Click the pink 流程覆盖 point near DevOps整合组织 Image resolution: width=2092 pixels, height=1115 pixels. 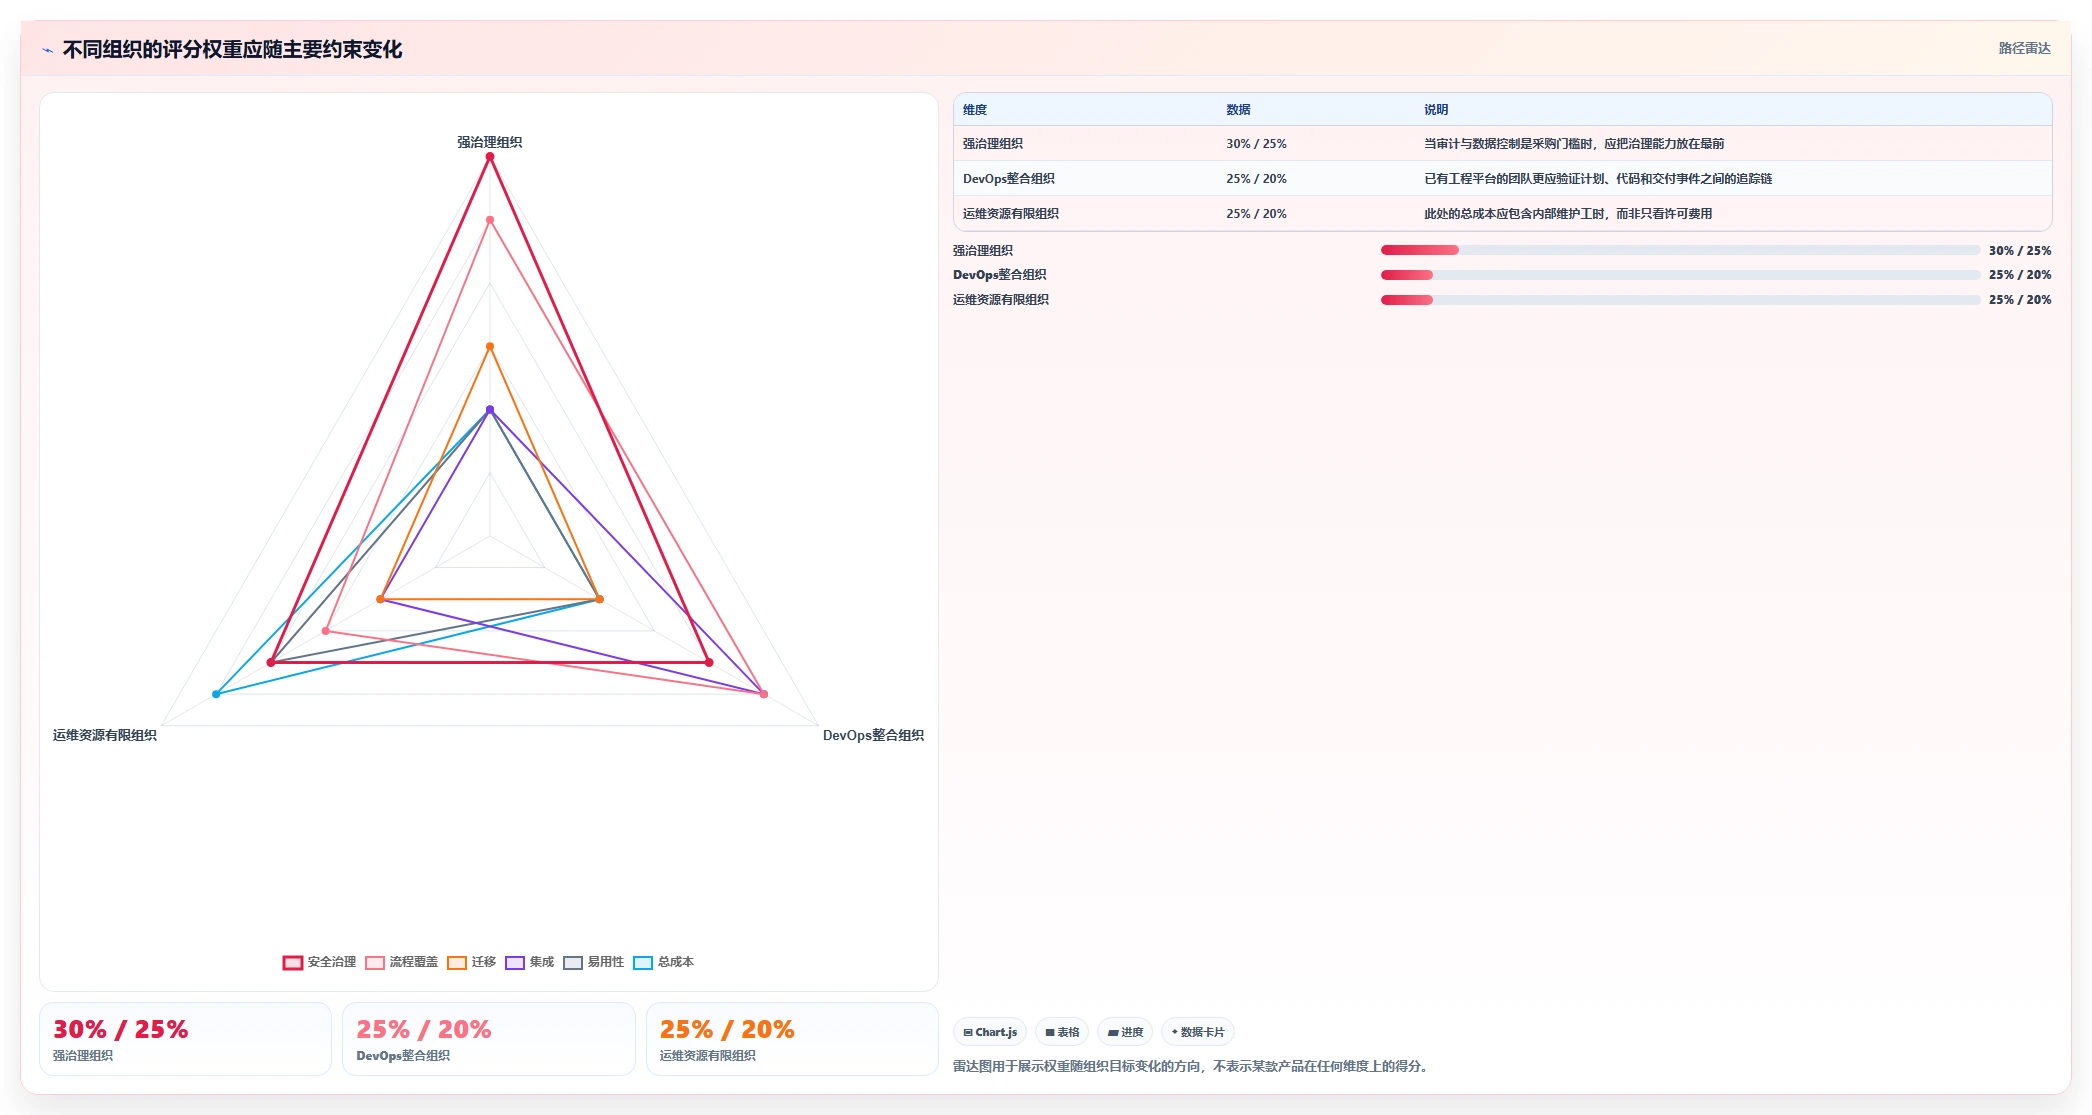(x=764, y=694)
